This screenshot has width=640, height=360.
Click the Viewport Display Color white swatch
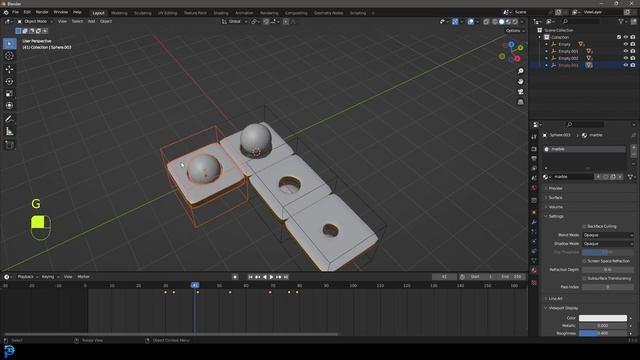[603, 318]
